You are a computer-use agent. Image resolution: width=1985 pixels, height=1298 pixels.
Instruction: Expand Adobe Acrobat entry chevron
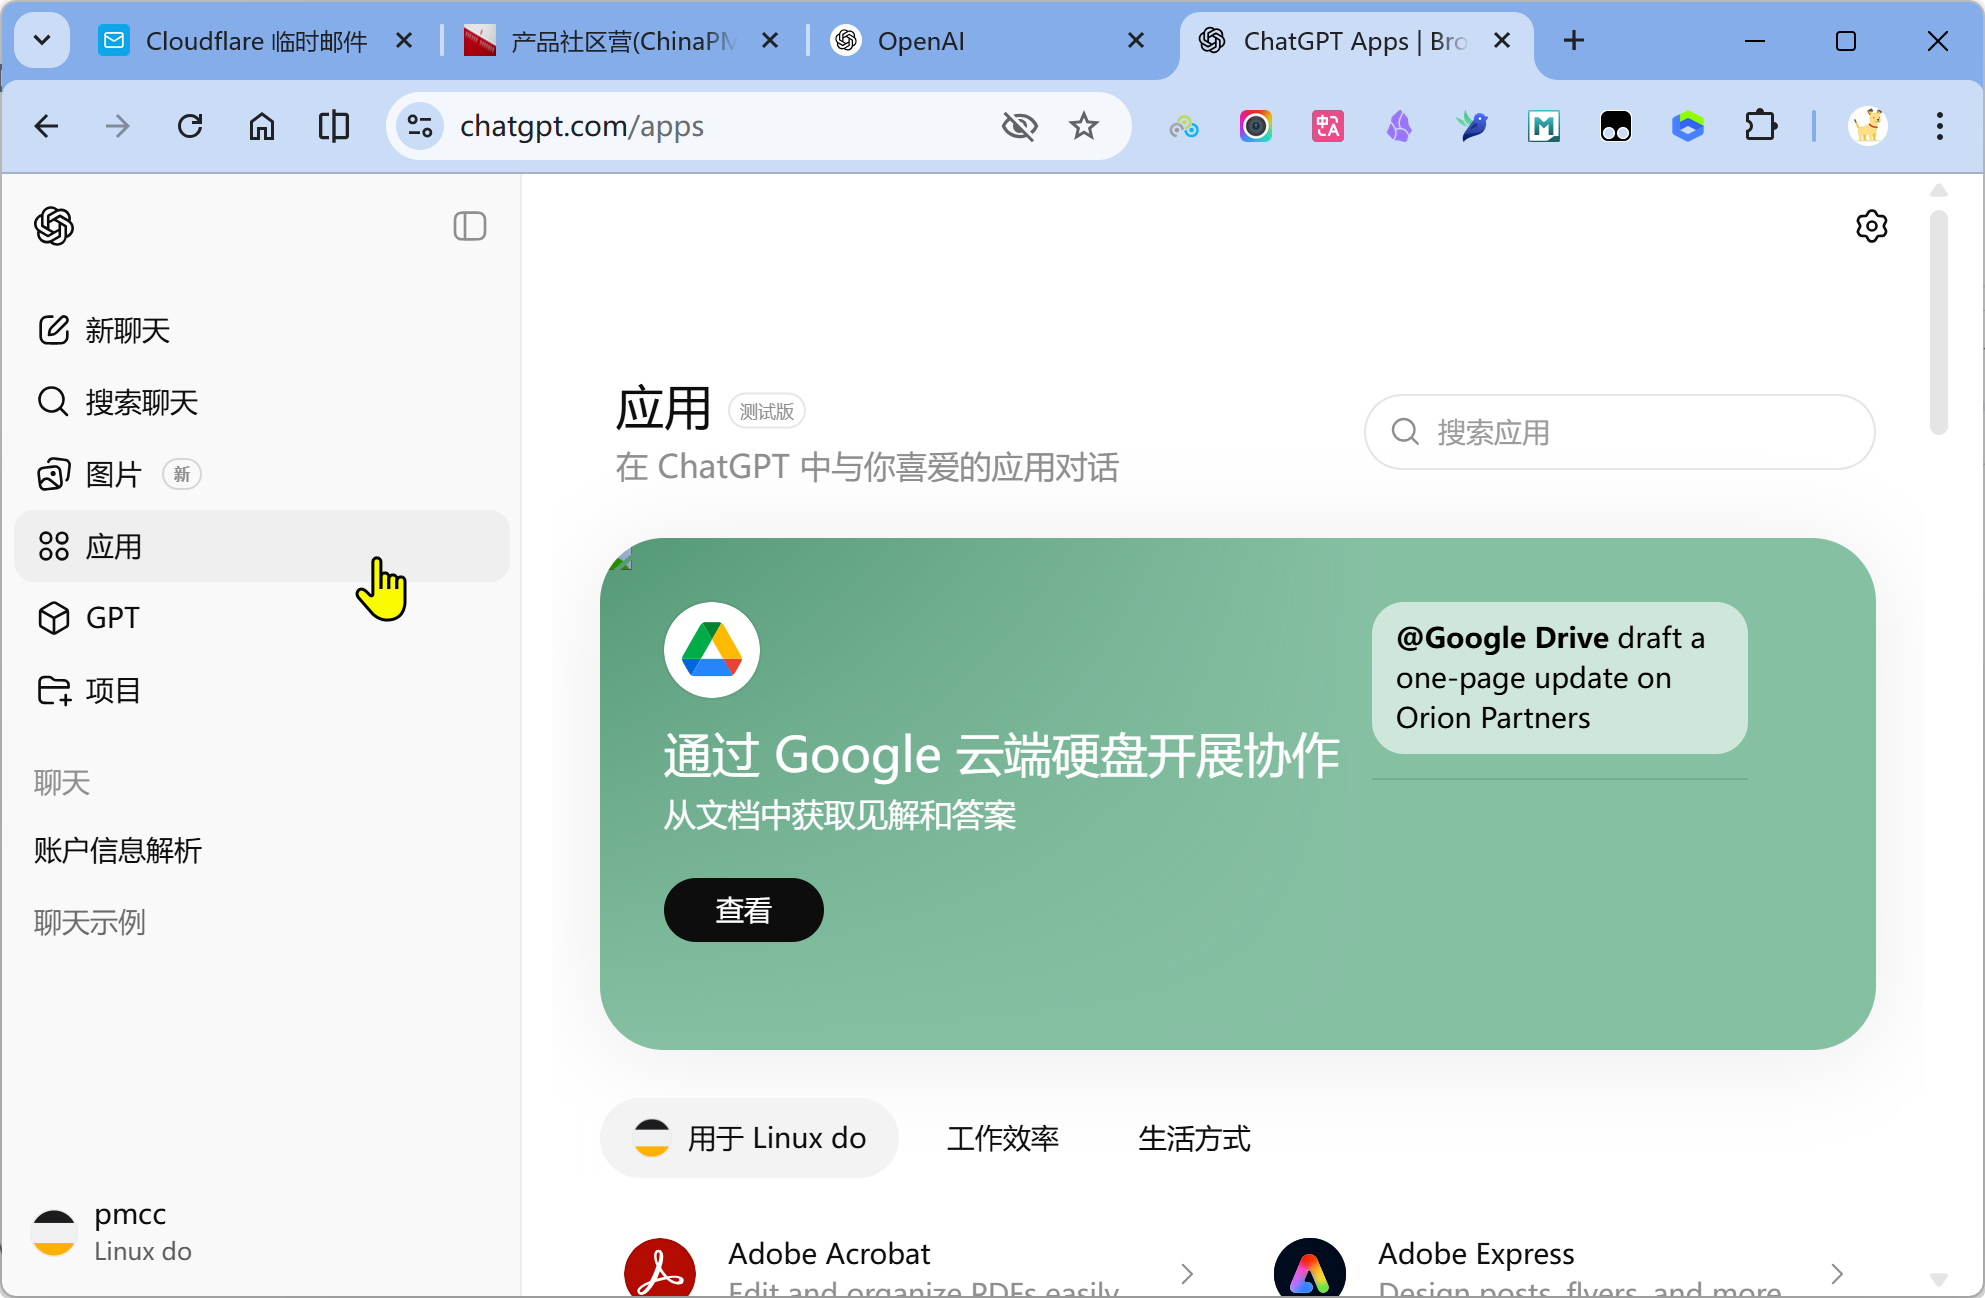(x=1187, y=1273)
